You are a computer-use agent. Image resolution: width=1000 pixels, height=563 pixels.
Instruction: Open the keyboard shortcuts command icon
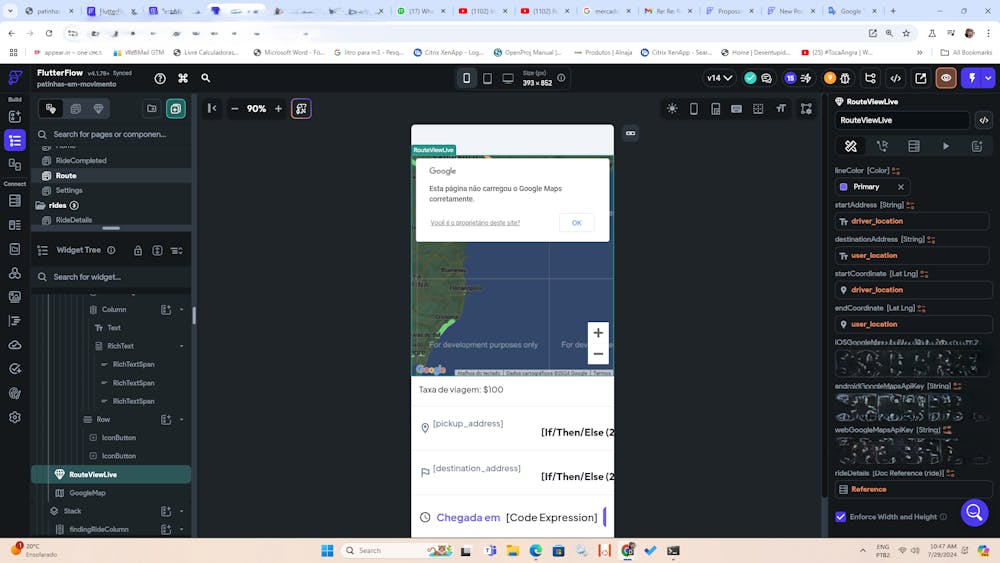(x=183, y=78)
